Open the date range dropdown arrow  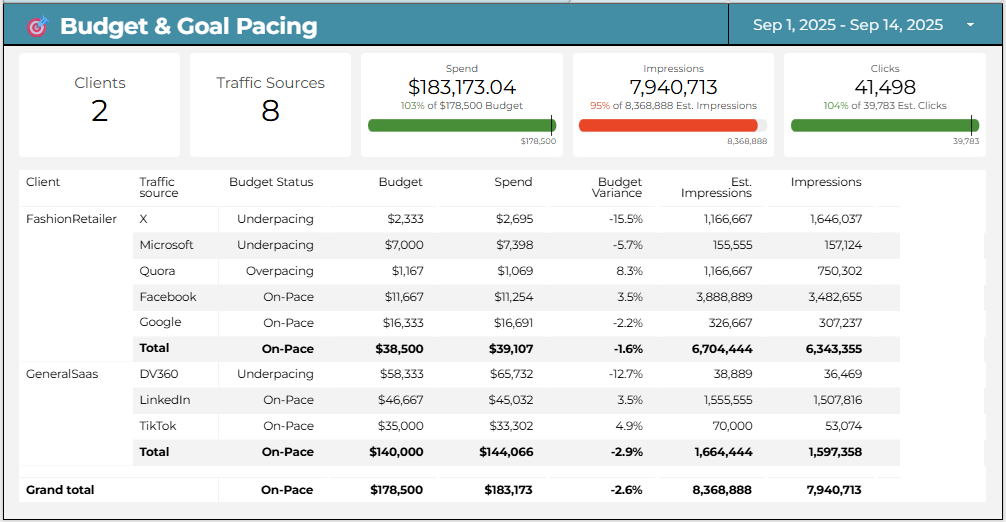pyautogui.click(x=970, y=25)
